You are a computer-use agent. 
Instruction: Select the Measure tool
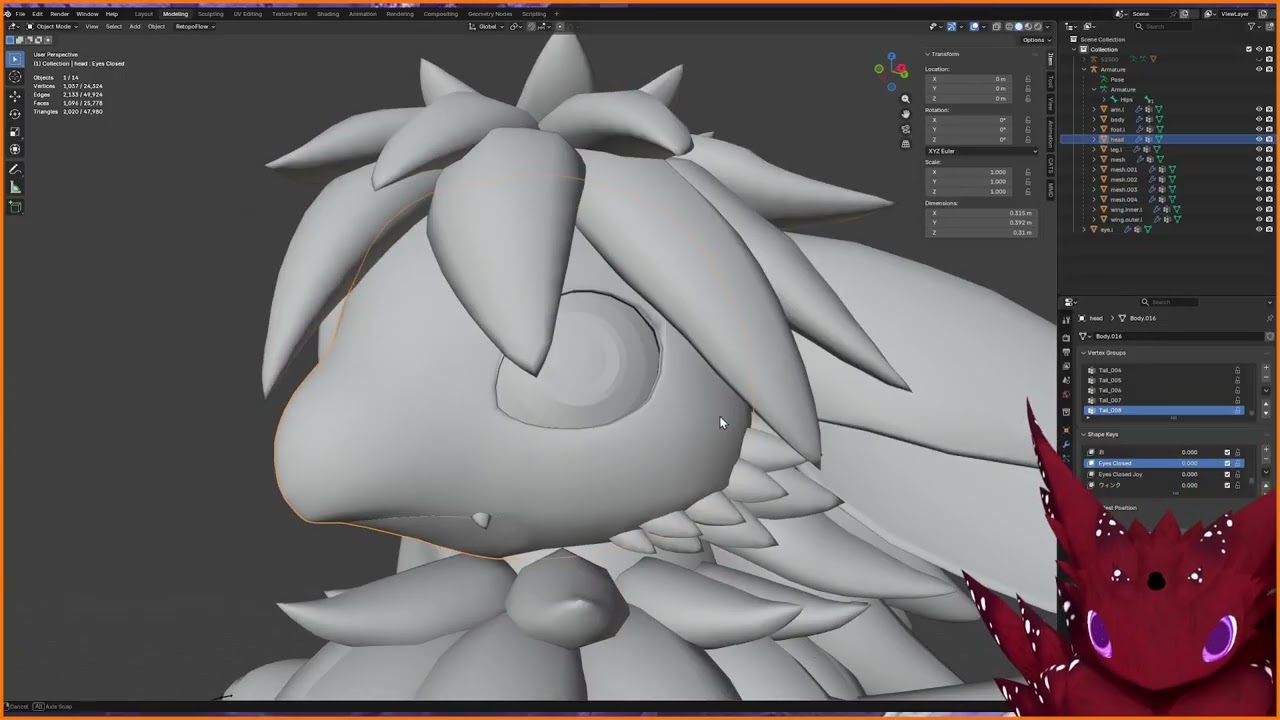pos(15,187)
